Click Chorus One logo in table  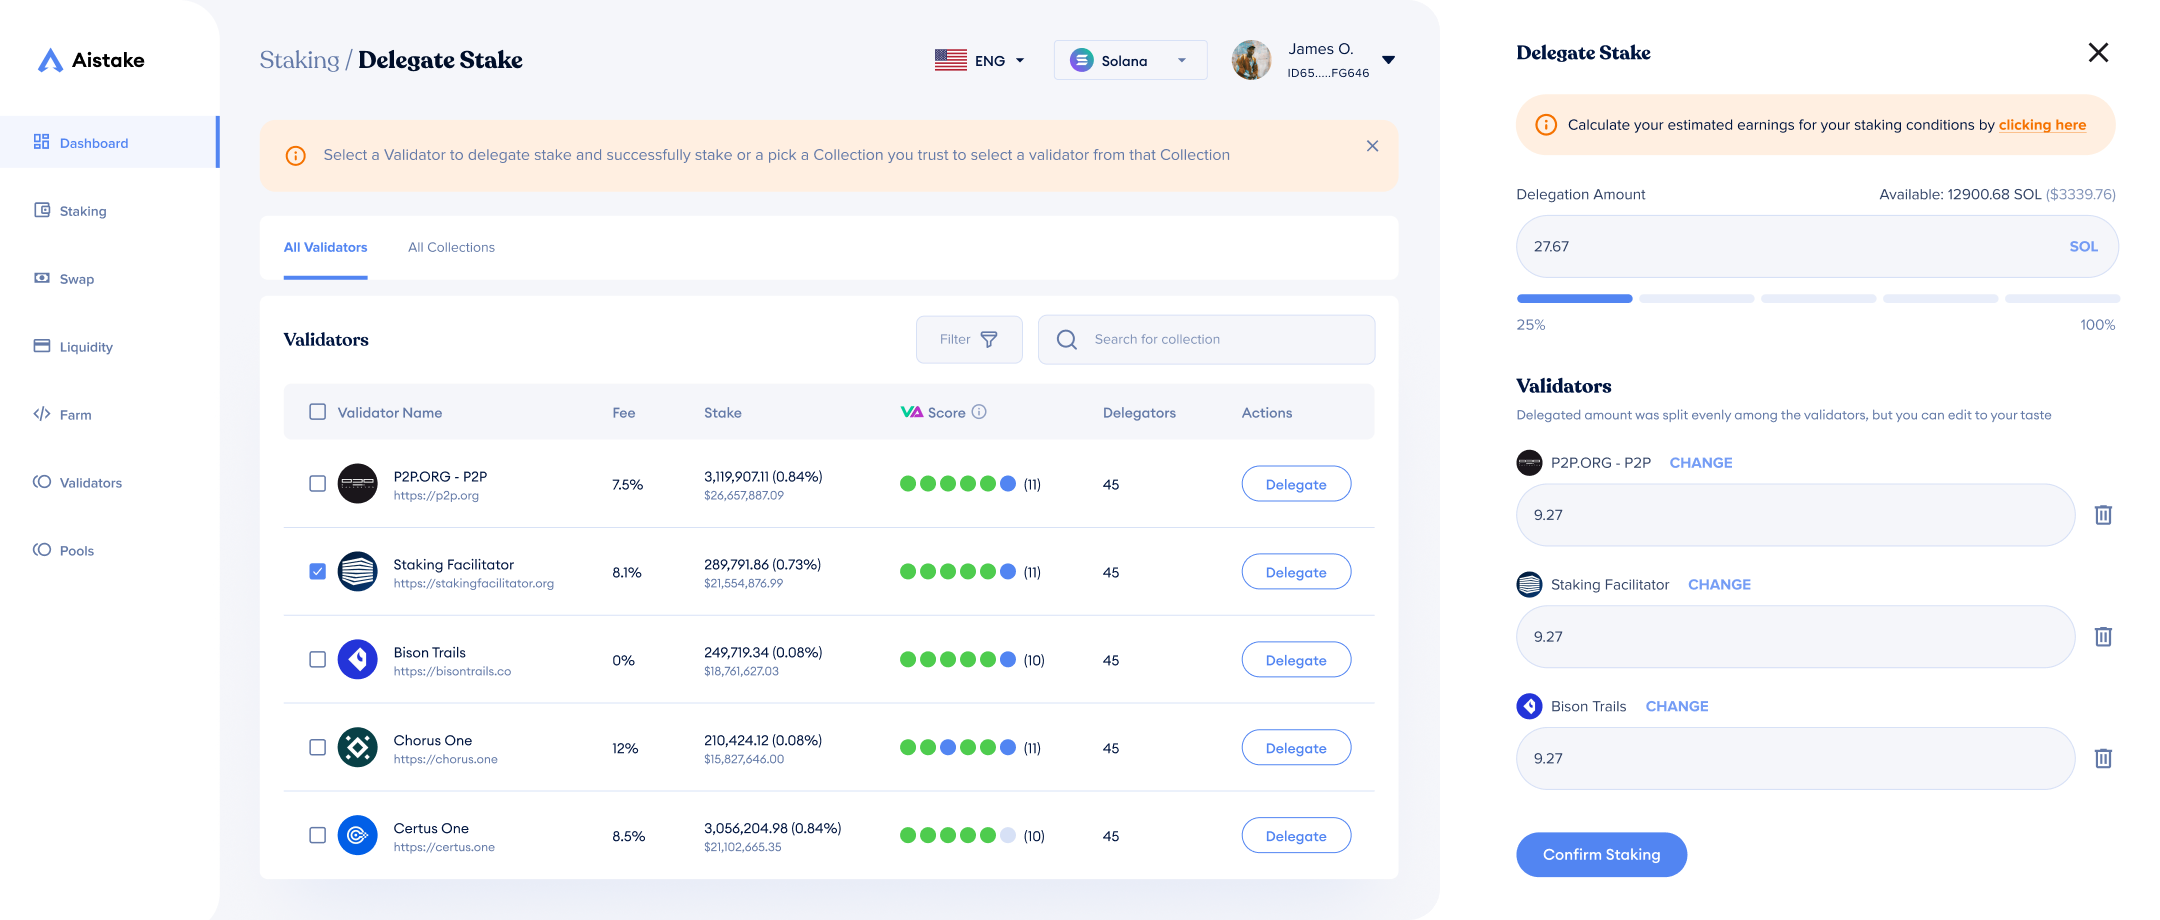tap(357, 748)
